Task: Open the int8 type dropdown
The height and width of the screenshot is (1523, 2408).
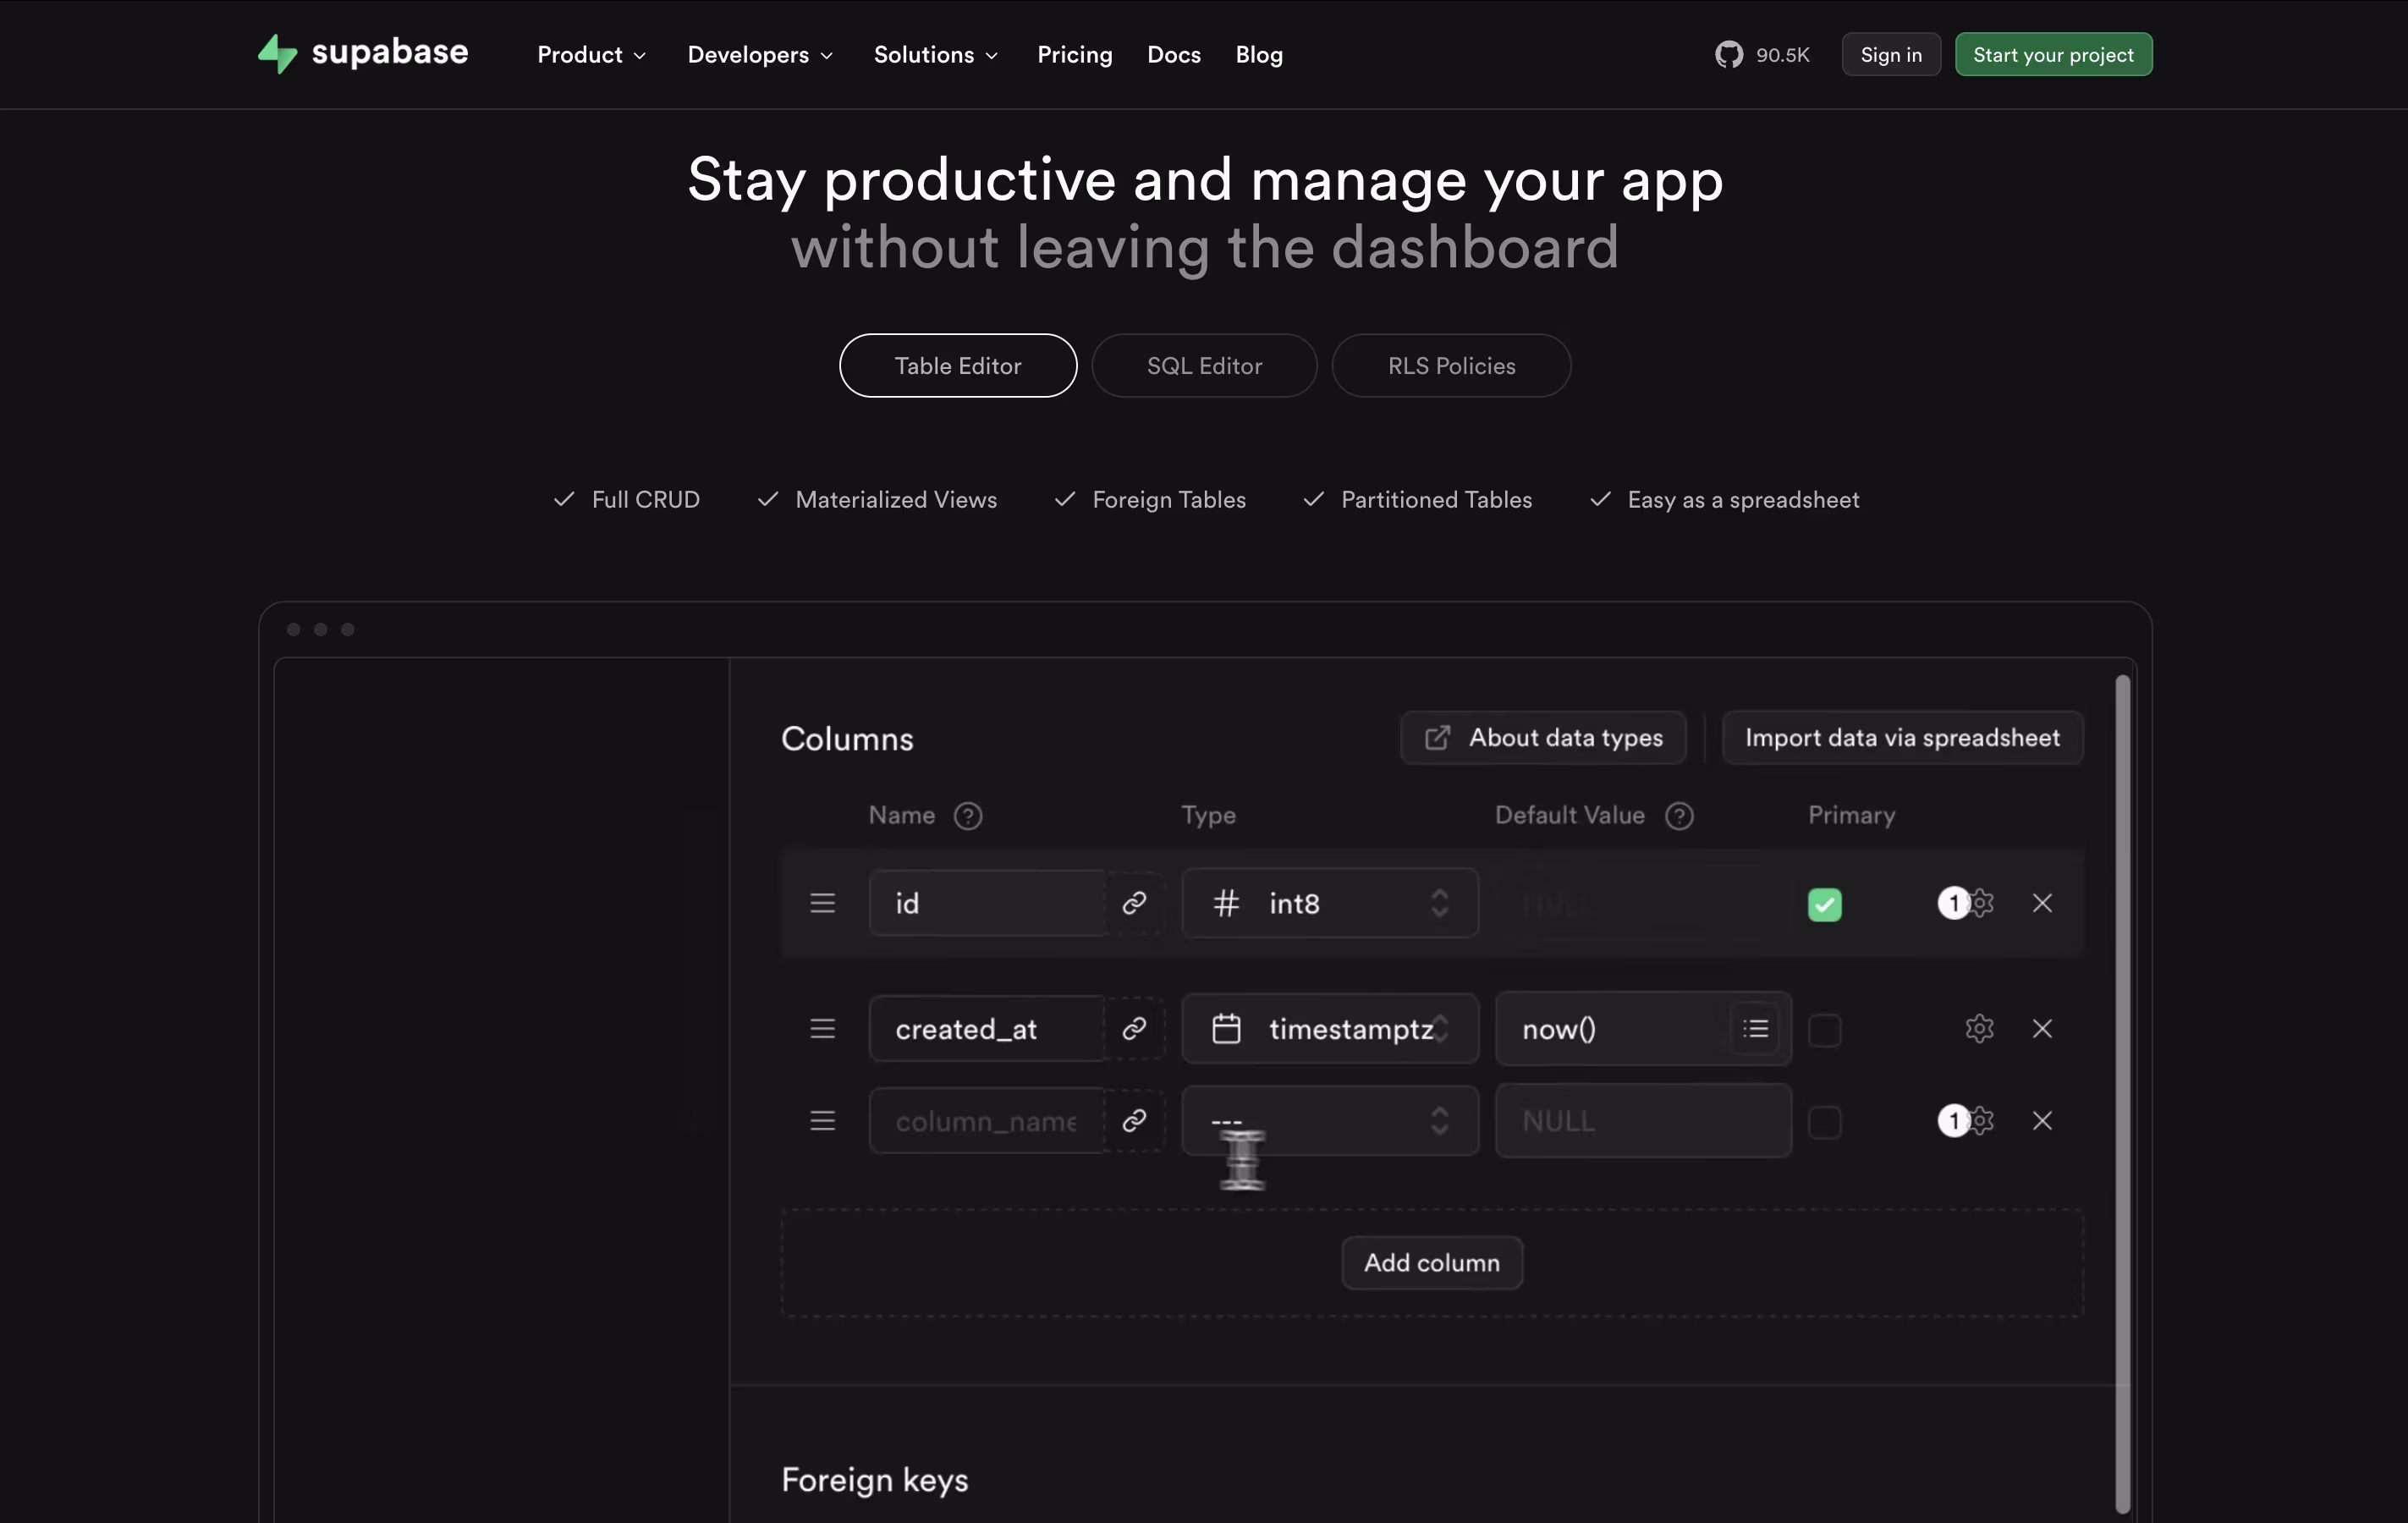Action: (1329, 903)
